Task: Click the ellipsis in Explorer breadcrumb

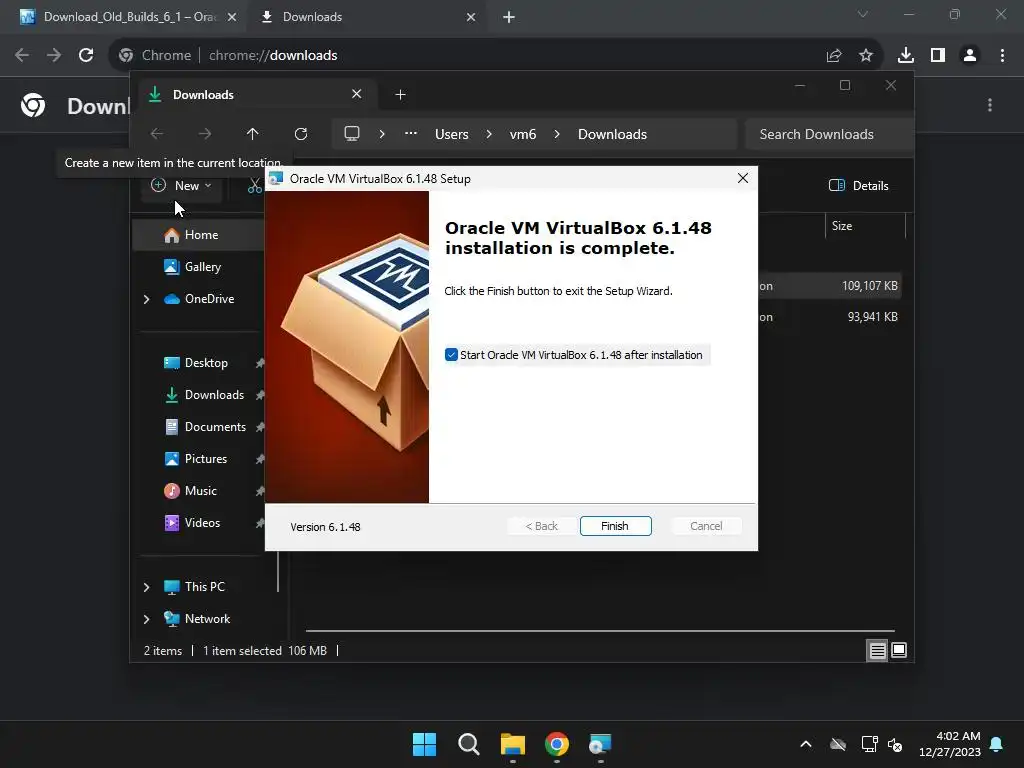Action: tap(411, 133)
